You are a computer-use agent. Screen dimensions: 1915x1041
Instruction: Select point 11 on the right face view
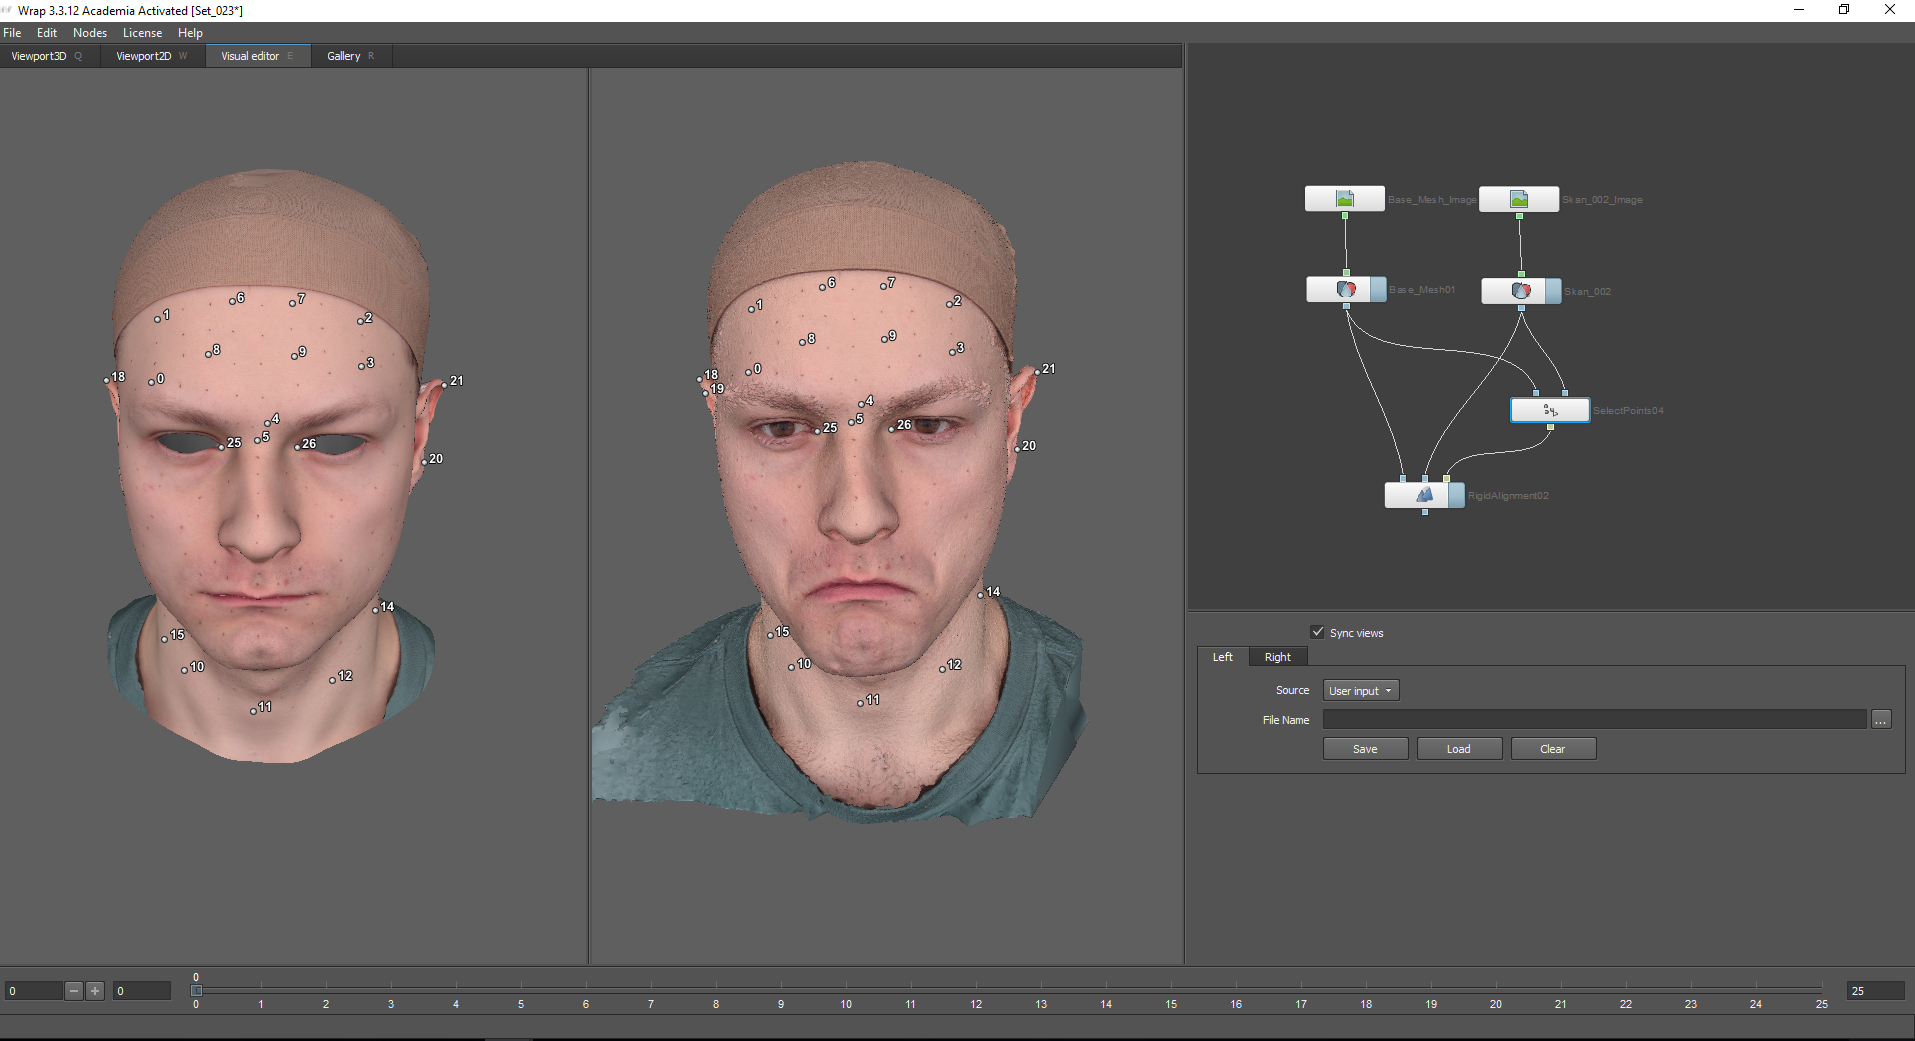[x=861, y=703]
